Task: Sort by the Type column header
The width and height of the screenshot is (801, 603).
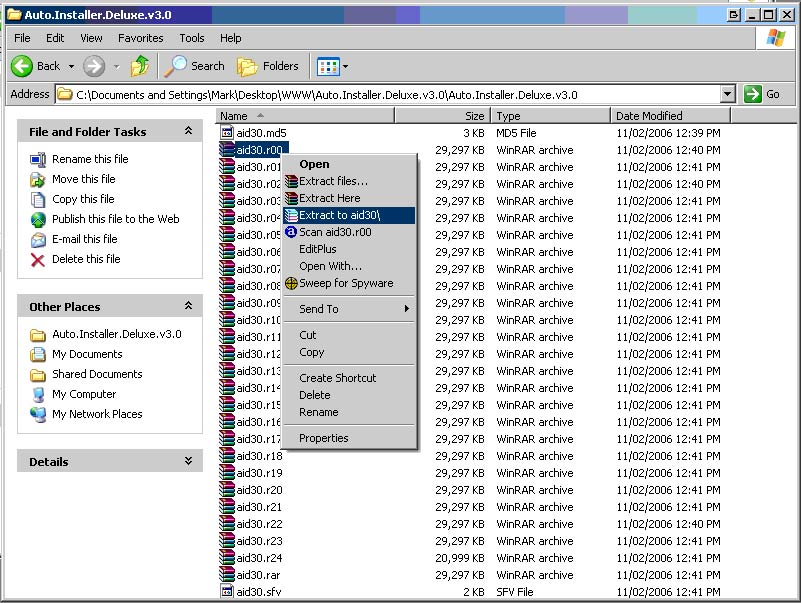Action: tap(551, 116)
